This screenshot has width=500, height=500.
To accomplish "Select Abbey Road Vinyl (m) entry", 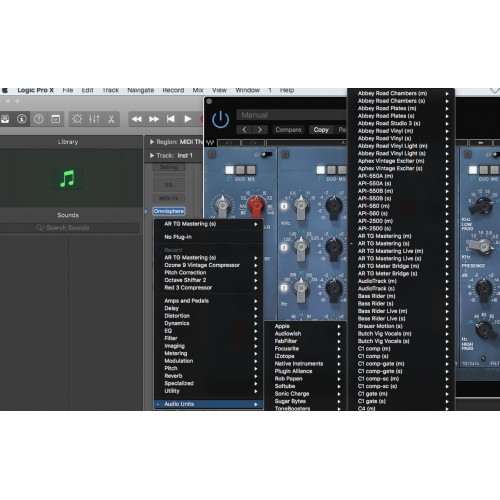I will click(401, 131).
